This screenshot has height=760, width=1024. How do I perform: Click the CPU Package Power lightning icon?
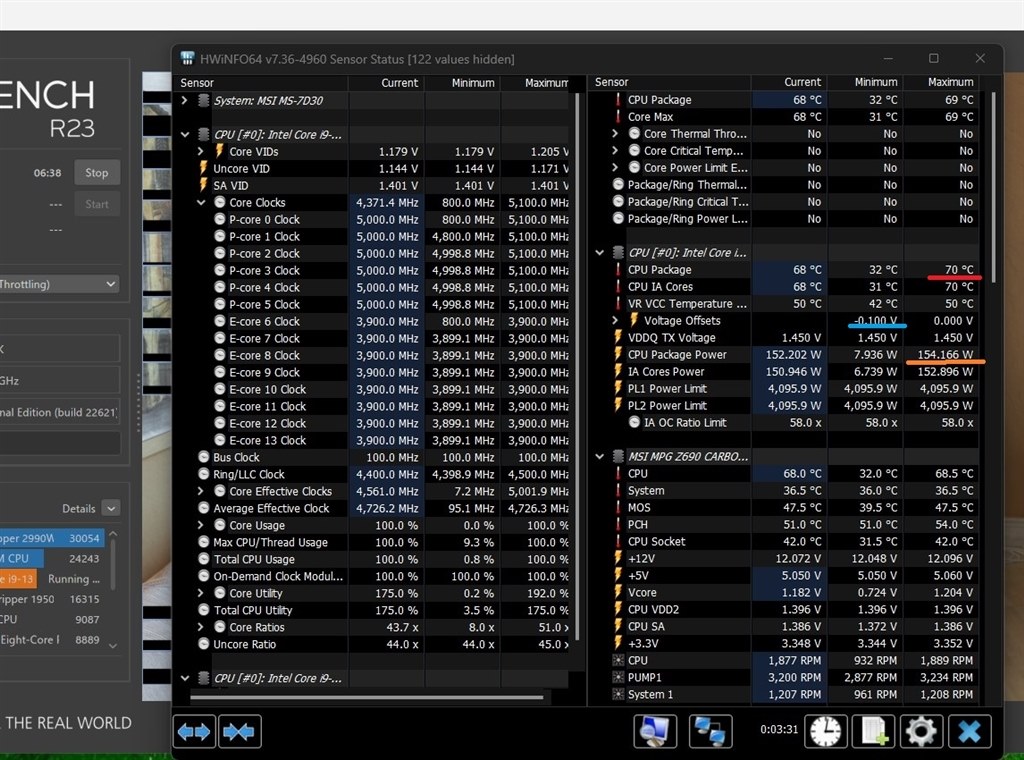(618, 355)
